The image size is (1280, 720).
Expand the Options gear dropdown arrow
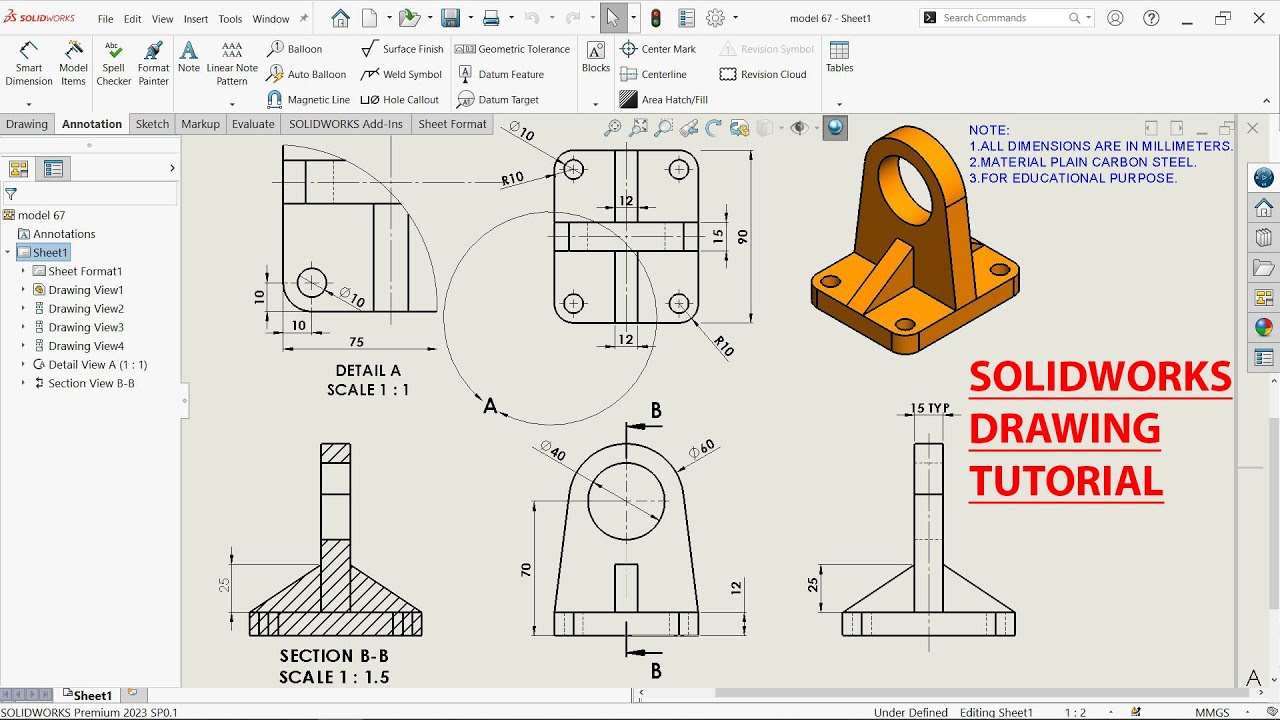coord(735,18)
